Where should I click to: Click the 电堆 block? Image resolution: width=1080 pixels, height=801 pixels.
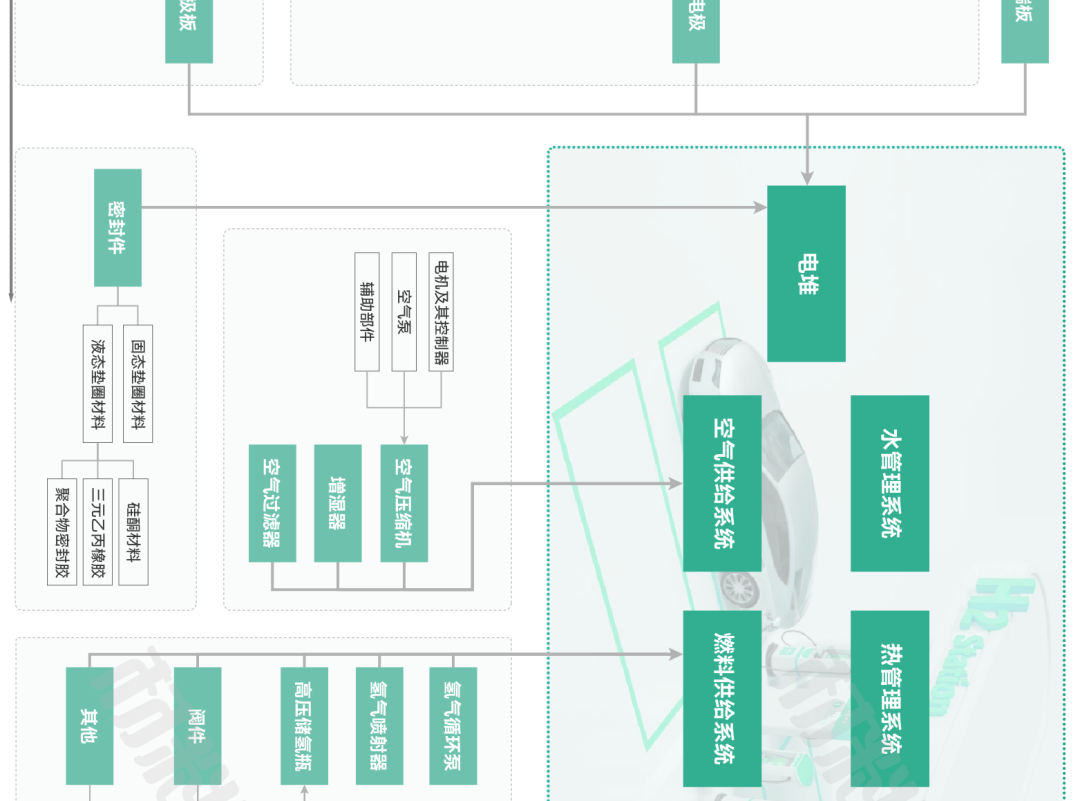click(x=806, y=273)
